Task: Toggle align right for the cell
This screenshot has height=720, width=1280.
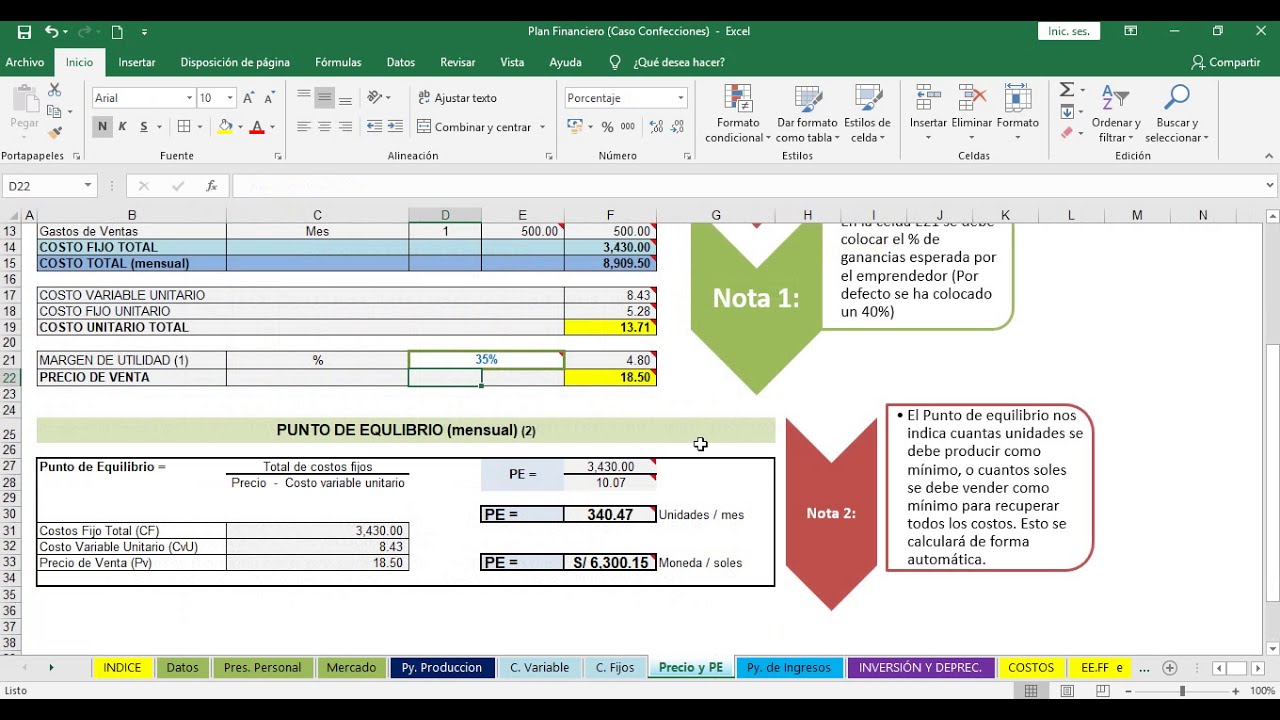Action: 345,127
